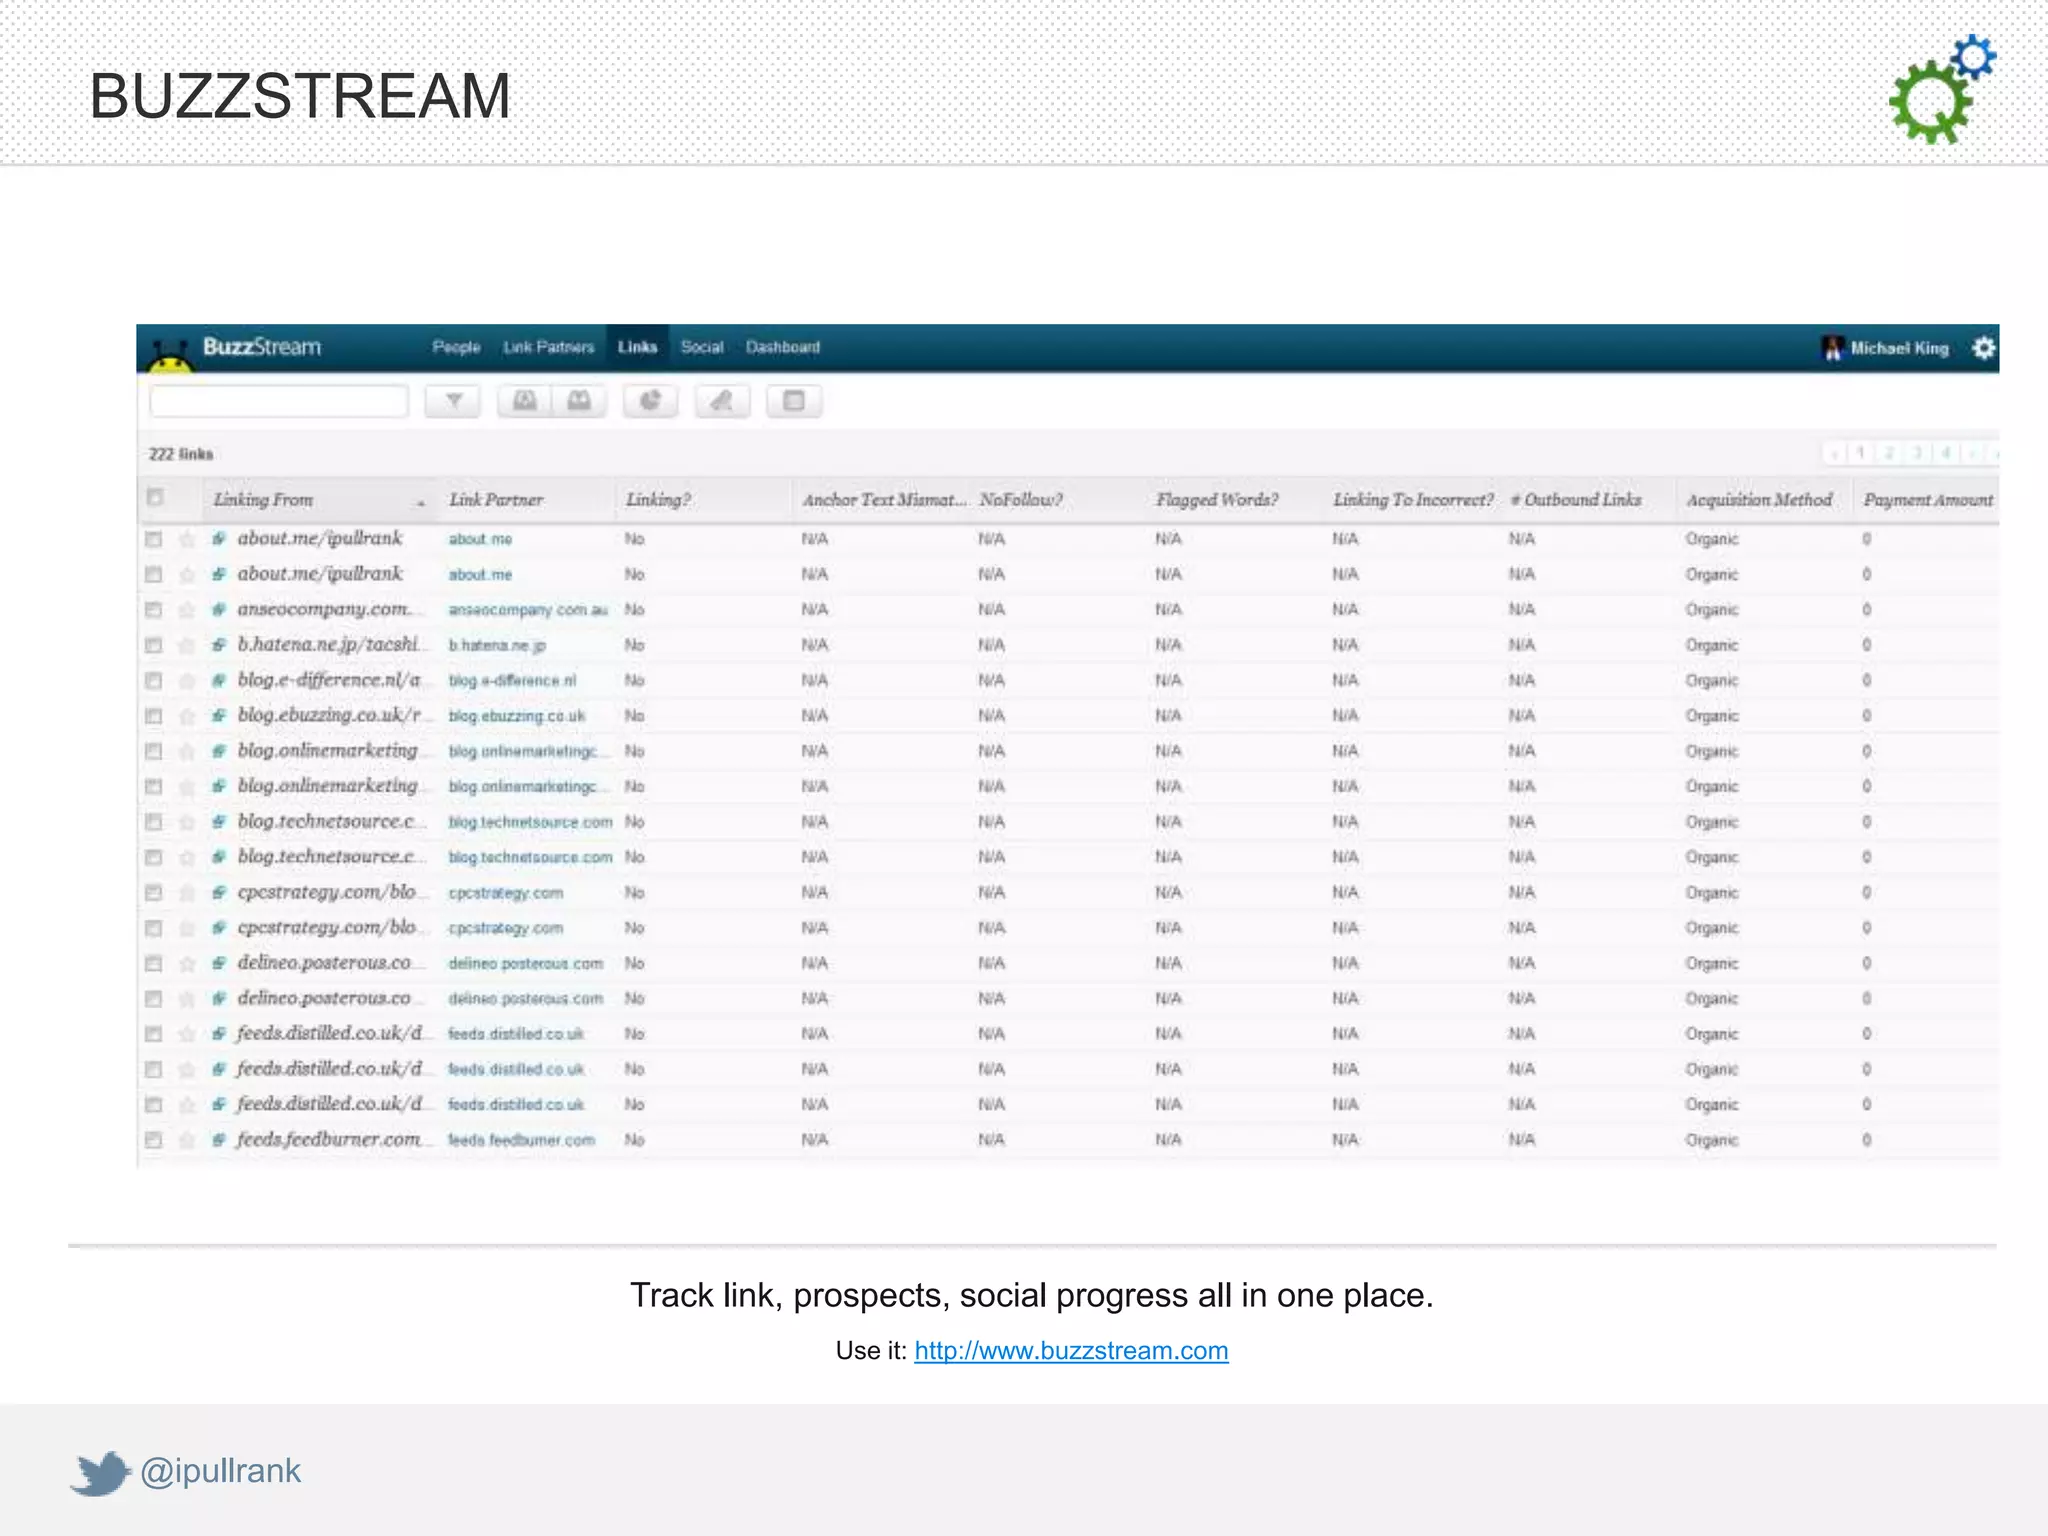Click the first bookmark toolbar icon
Image resolution: width=2048 pixels, height=1536 pixels.
pyautogui.click(x=525, y=401)
